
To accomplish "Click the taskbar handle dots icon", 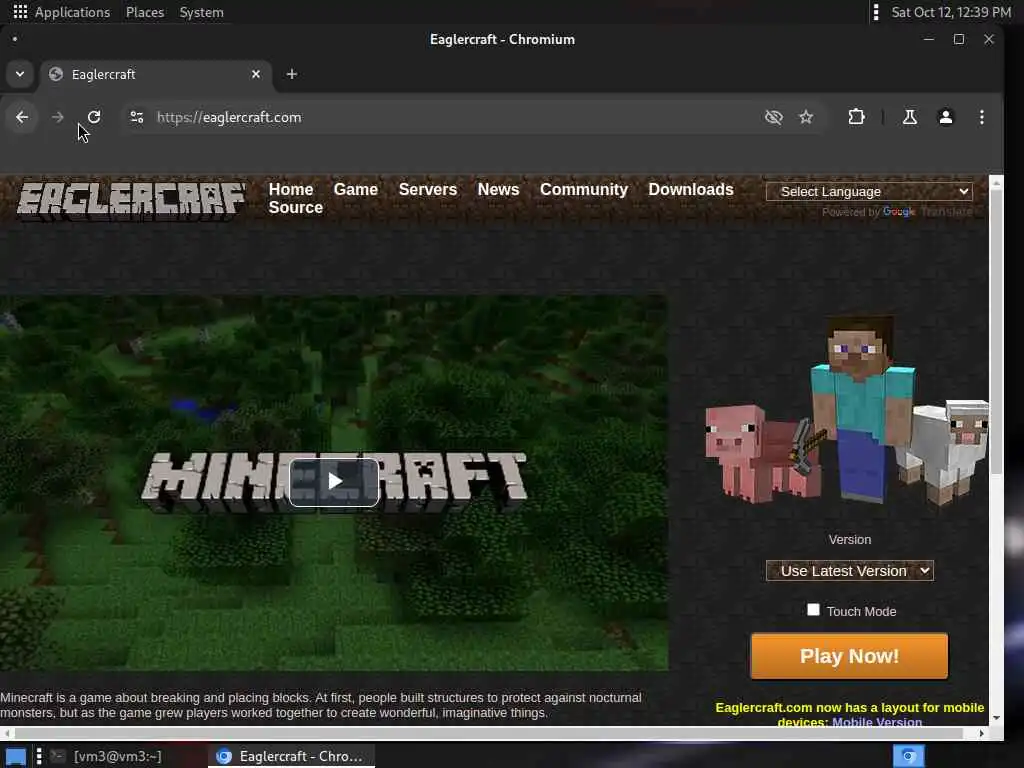I will [x=39, y=756].
